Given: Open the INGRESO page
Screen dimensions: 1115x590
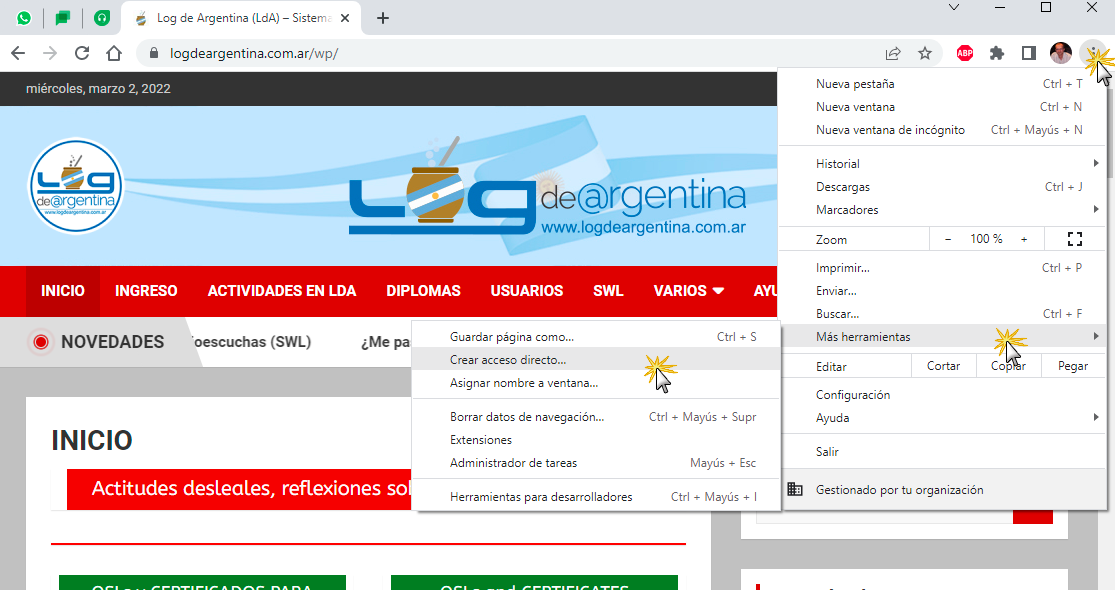Looking at the screenshot, I should pos(146,291).
